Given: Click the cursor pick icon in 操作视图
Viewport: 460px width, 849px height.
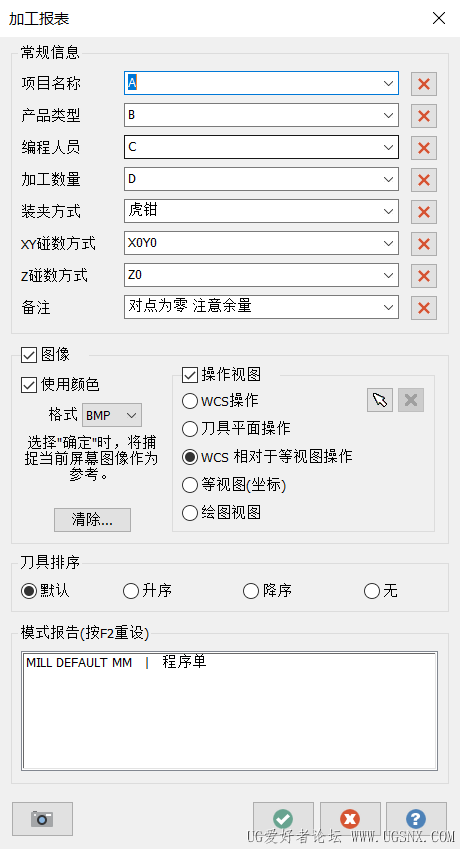Looking at the screenshot, I should click(380, 401).
